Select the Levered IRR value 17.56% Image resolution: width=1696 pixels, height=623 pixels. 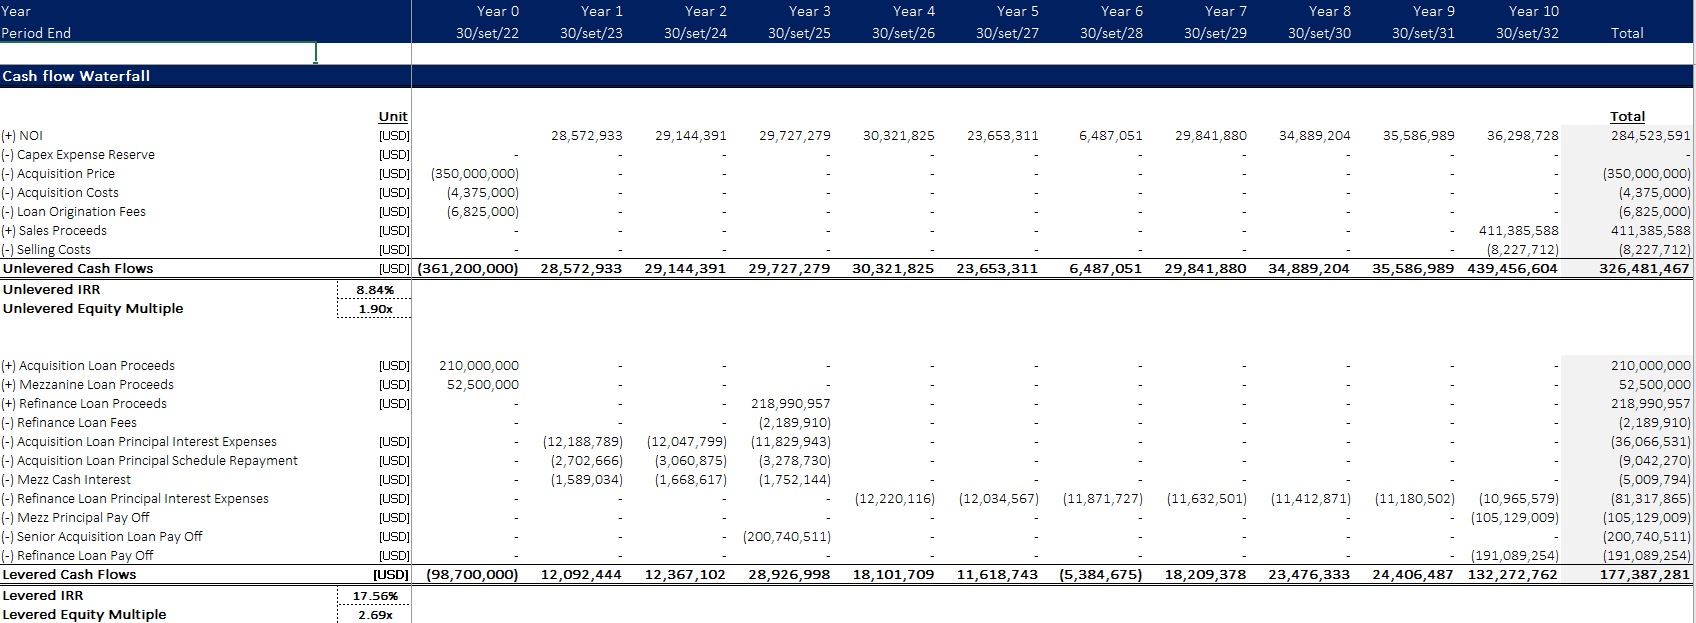[x=375, y=596]
